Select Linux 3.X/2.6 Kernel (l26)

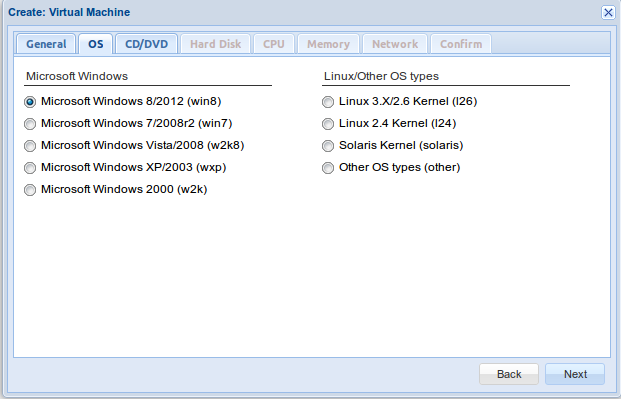coord(328,102)
